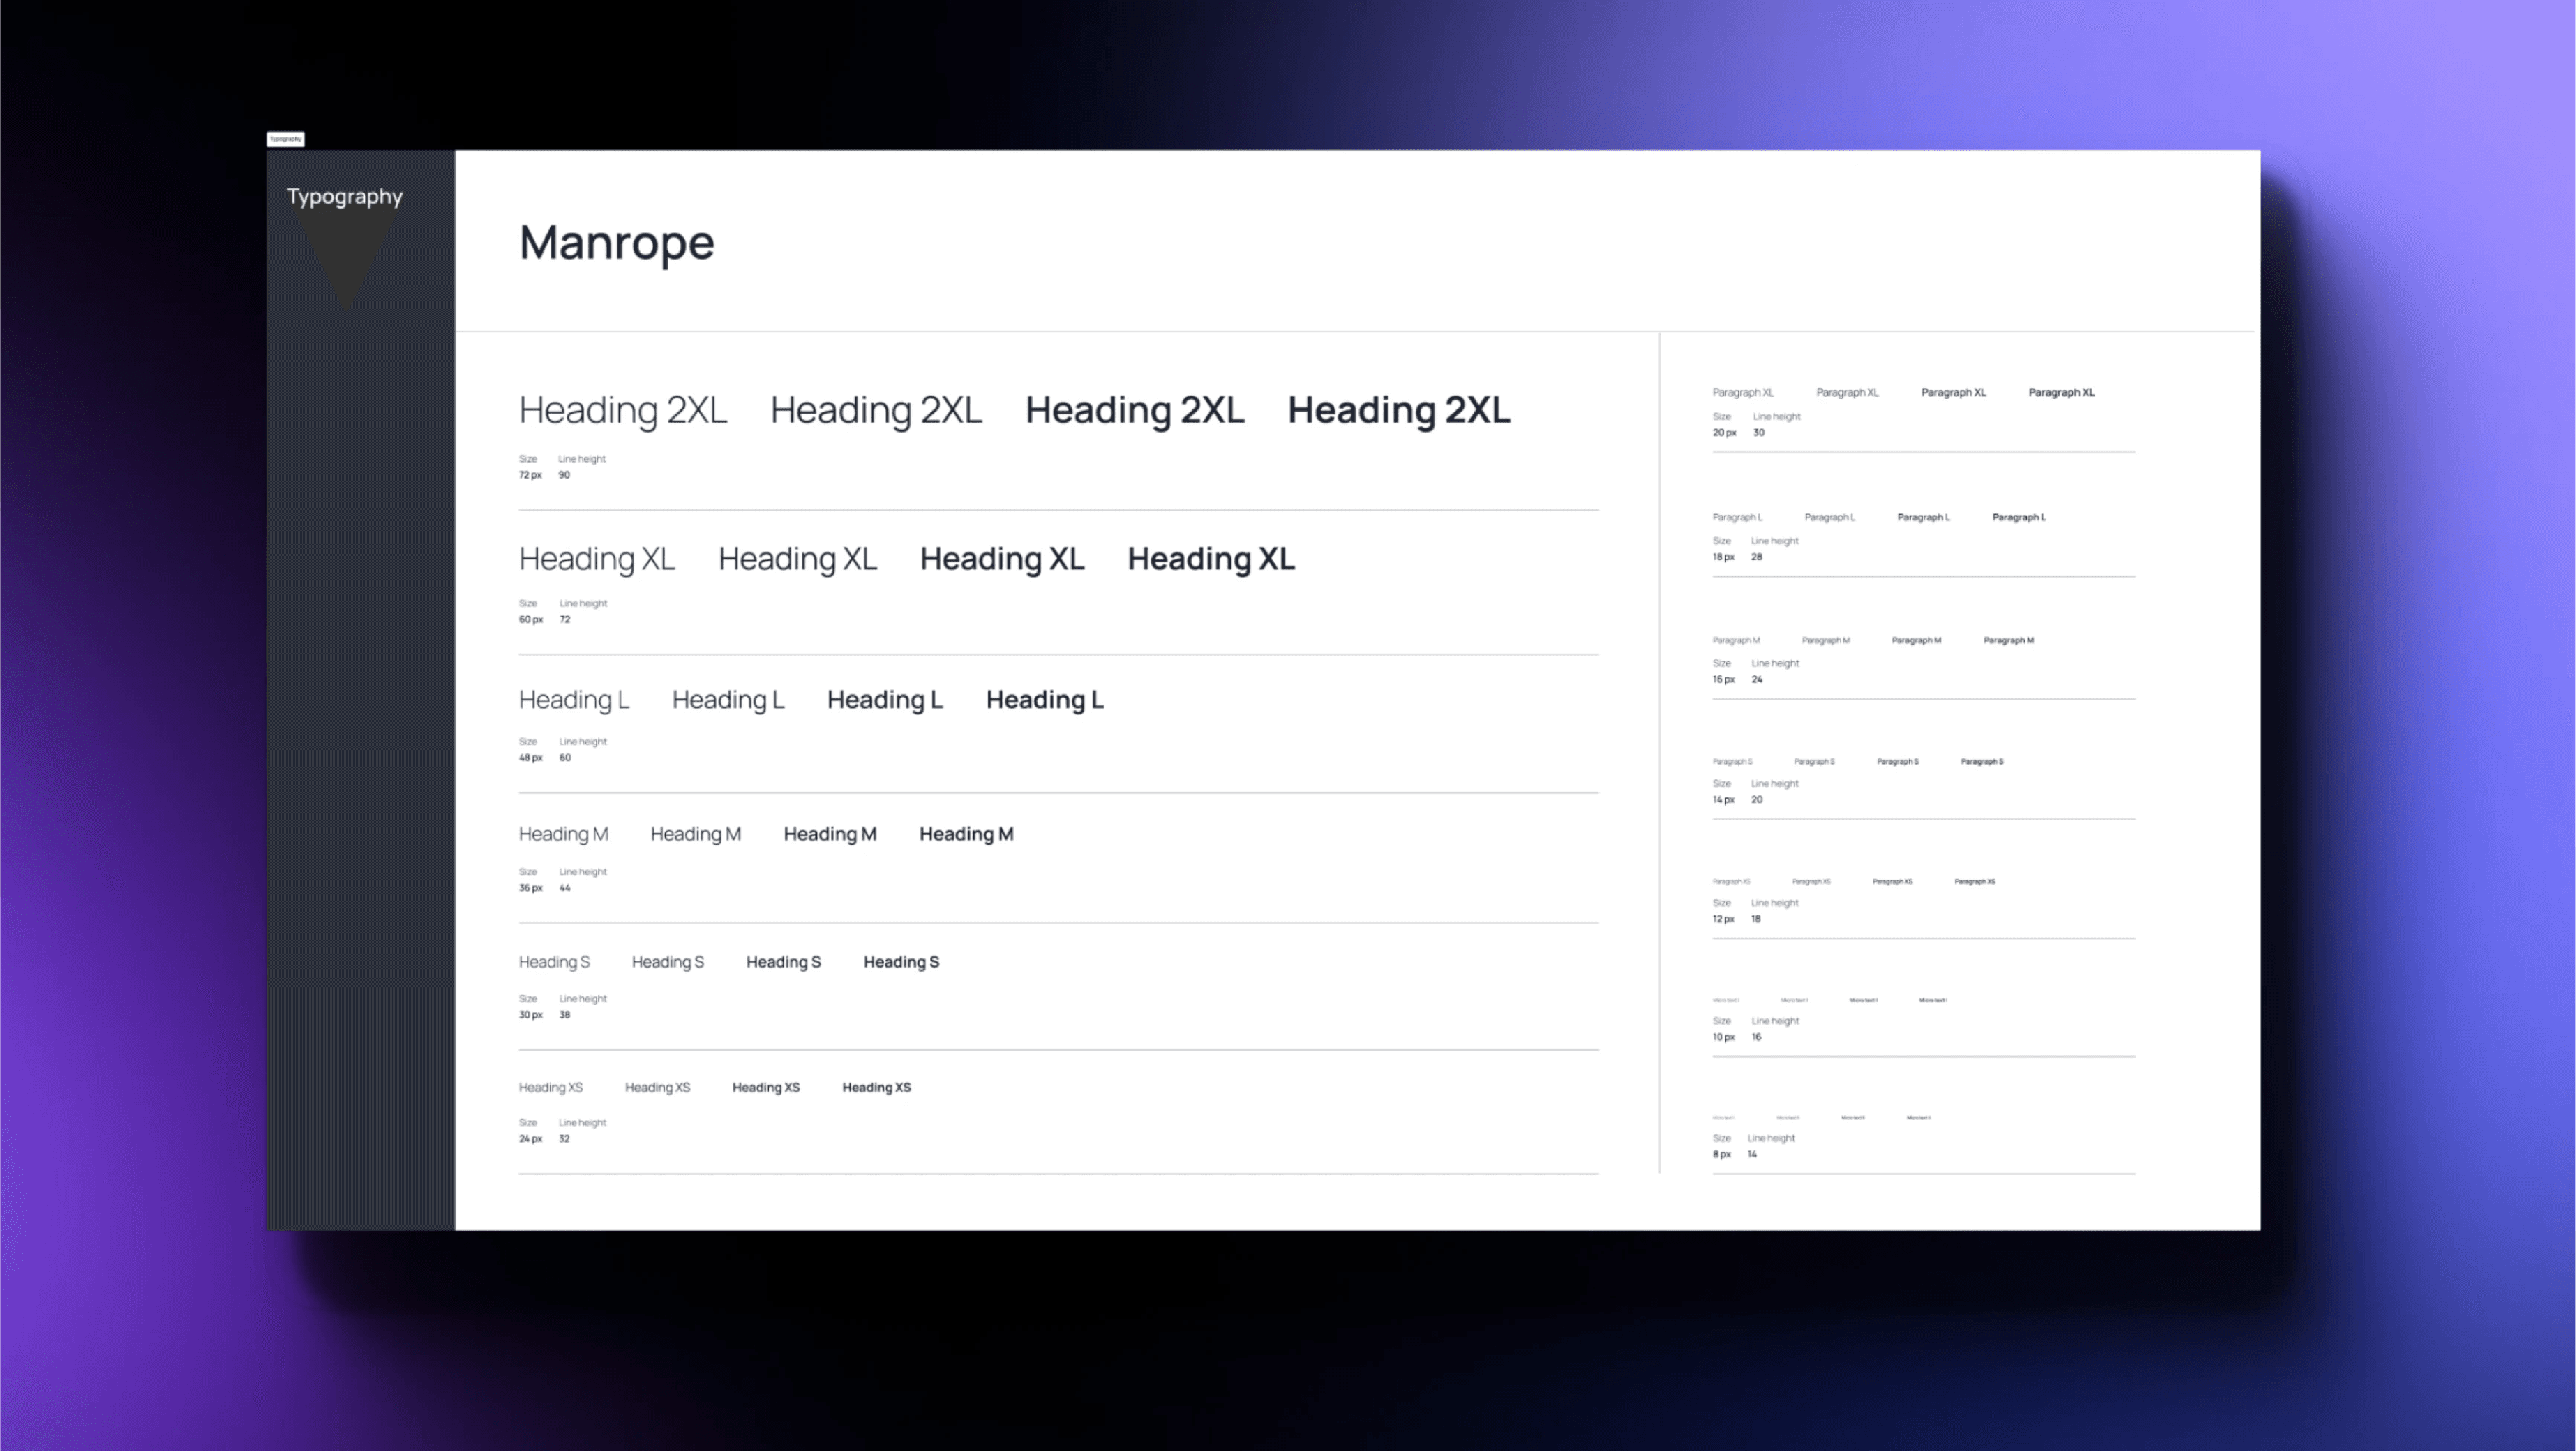Select the boldest 'Paragraph L' sample
The width and height of the screenshot is (2576, 1451).
[2019, 518]
